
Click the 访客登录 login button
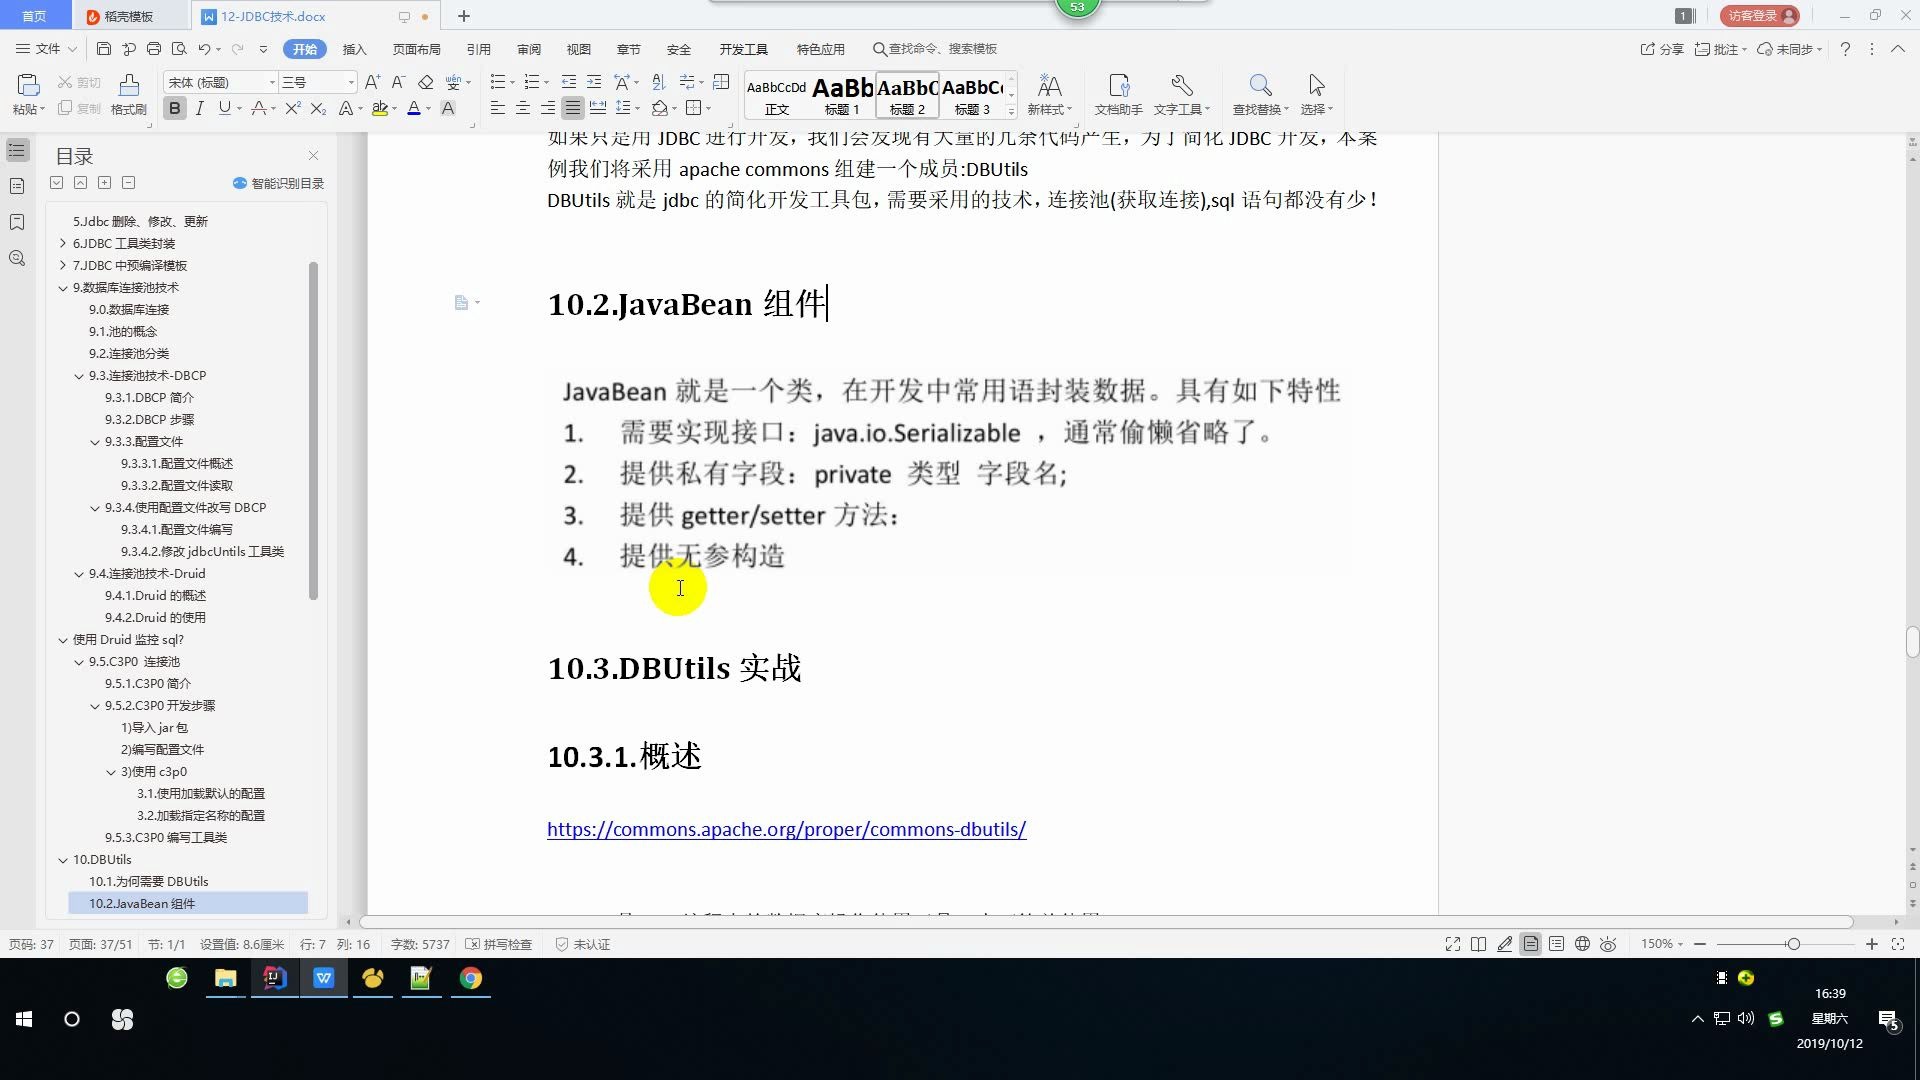pos(1761,16)
